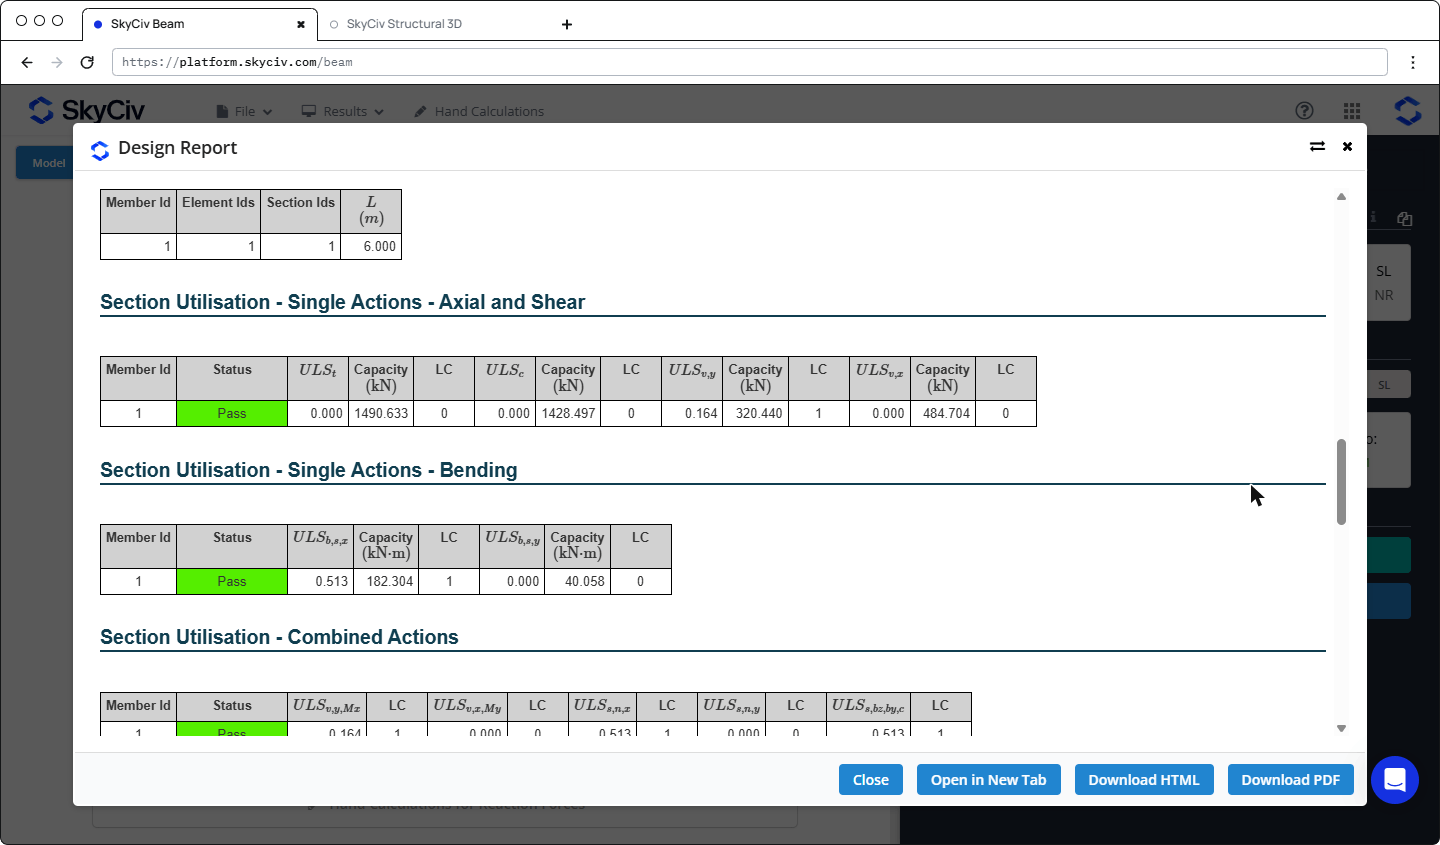Open the browser three-dot menu
Viewport: 1440px width, 845px height.
(x=1413, y=62)
